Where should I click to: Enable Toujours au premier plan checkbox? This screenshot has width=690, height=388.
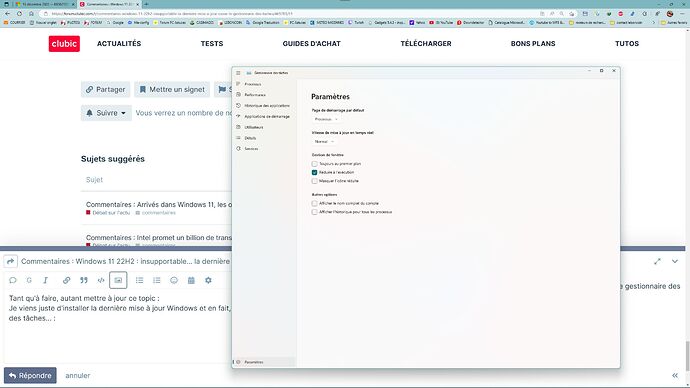314,164
